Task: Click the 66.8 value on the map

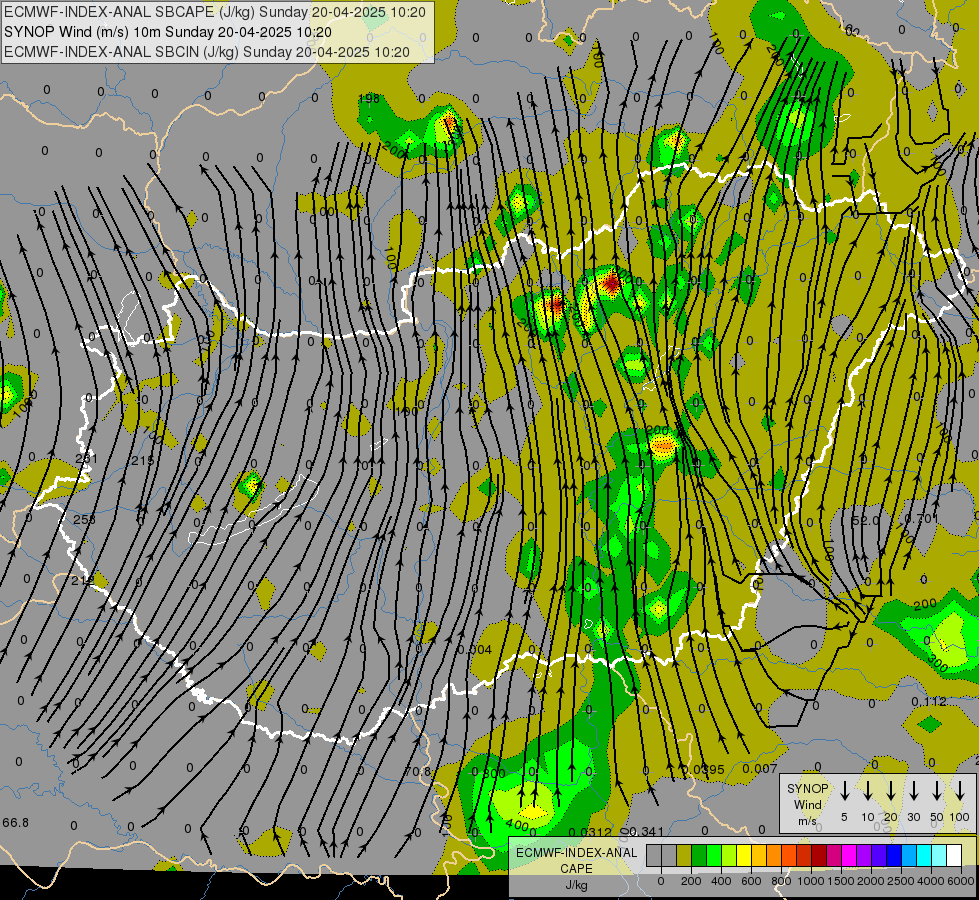Action: coord(16,823)
